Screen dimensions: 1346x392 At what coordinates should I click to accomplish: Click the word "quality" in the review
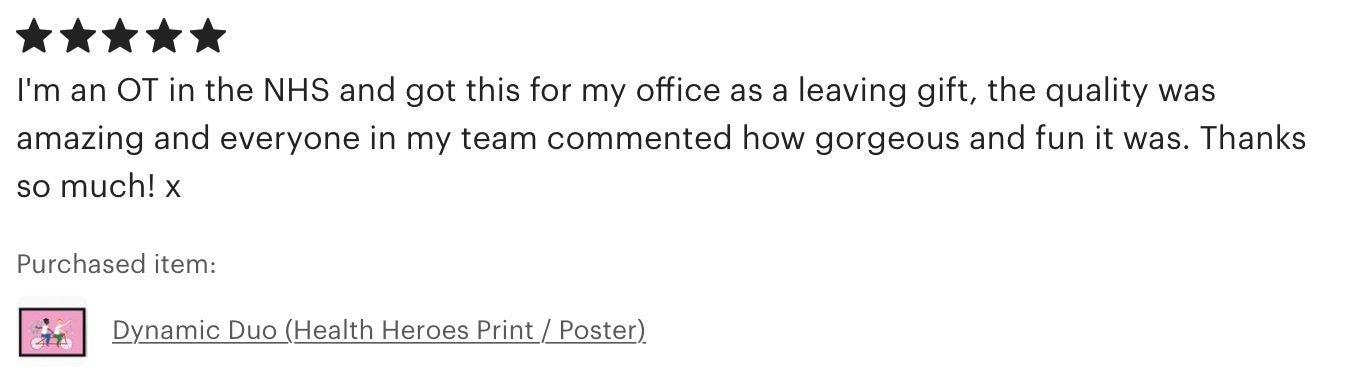point(1097,92)
